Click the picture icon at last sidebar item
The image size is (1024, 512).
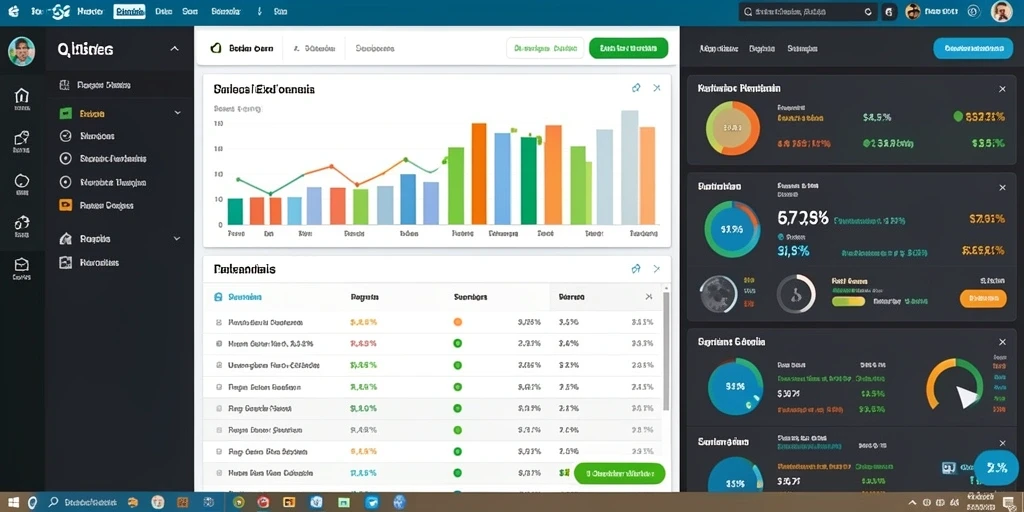click(x=65, y=263)
